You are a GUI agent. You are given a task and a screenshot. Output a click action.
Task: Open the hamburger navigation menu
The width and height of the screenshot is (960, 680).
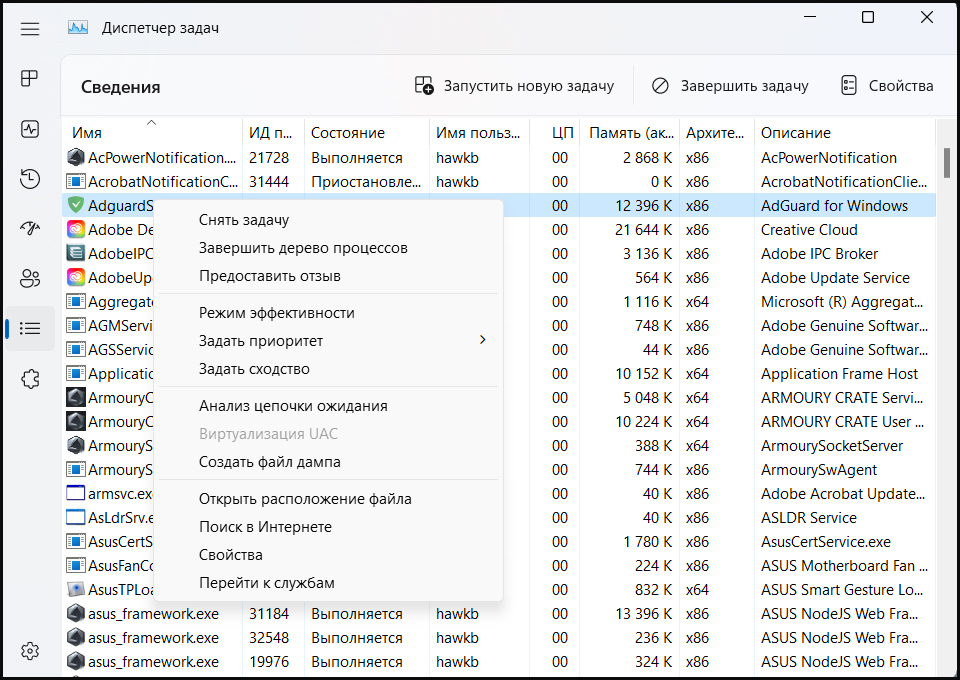pyautogui.click(x=30, y=29)
